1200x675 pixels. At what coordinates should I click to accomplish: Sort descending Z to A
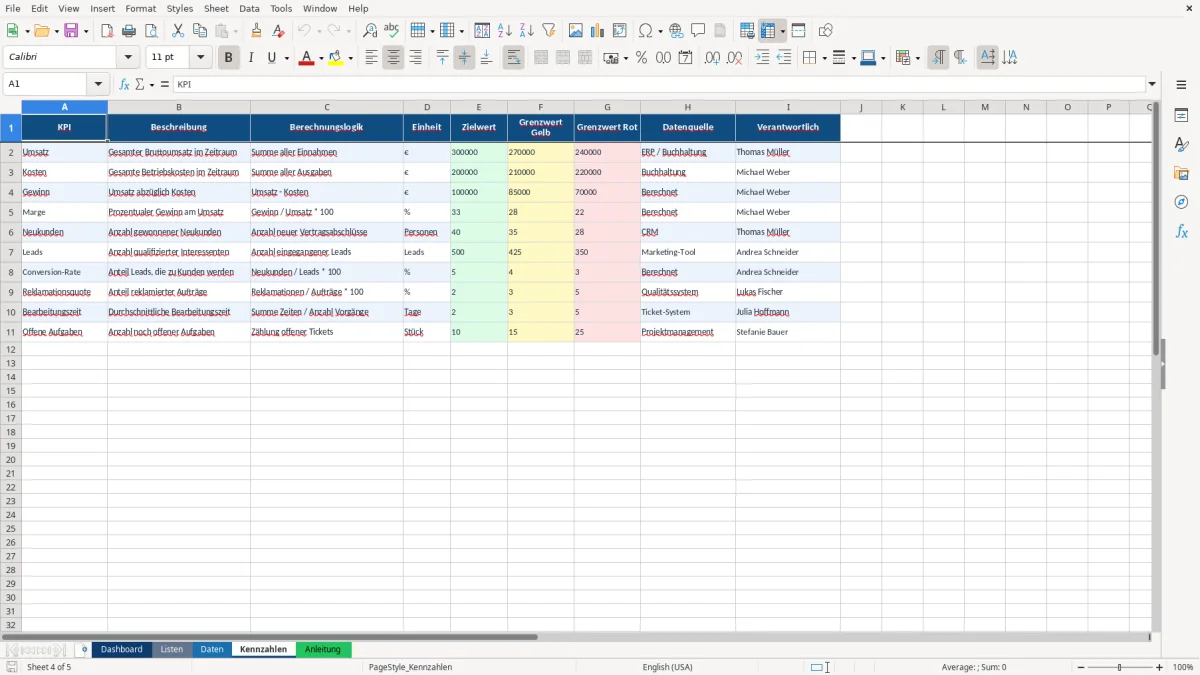[527, 31]
